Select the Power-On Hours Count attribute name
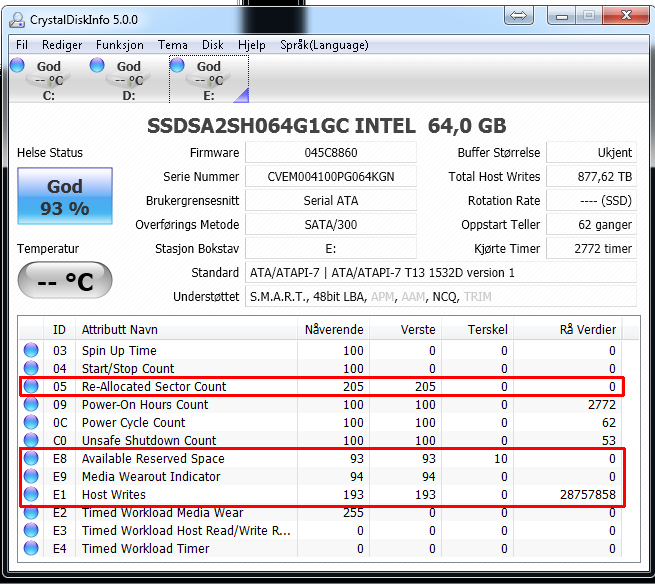Viewport: 655px width, 584px height. coord(145,404)
